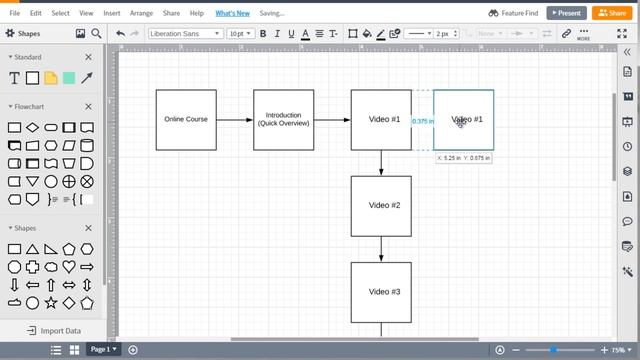This screenshot has width=640, height=360.
Task: Toggle underline text formatting
Action: click(291, 34)
